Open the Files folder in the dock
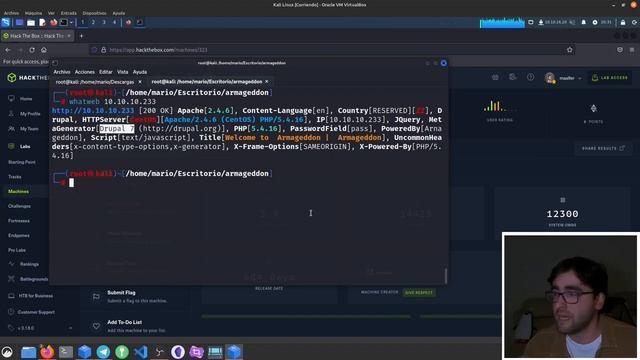Screen dimensions: 640x360 coord(28,351)
